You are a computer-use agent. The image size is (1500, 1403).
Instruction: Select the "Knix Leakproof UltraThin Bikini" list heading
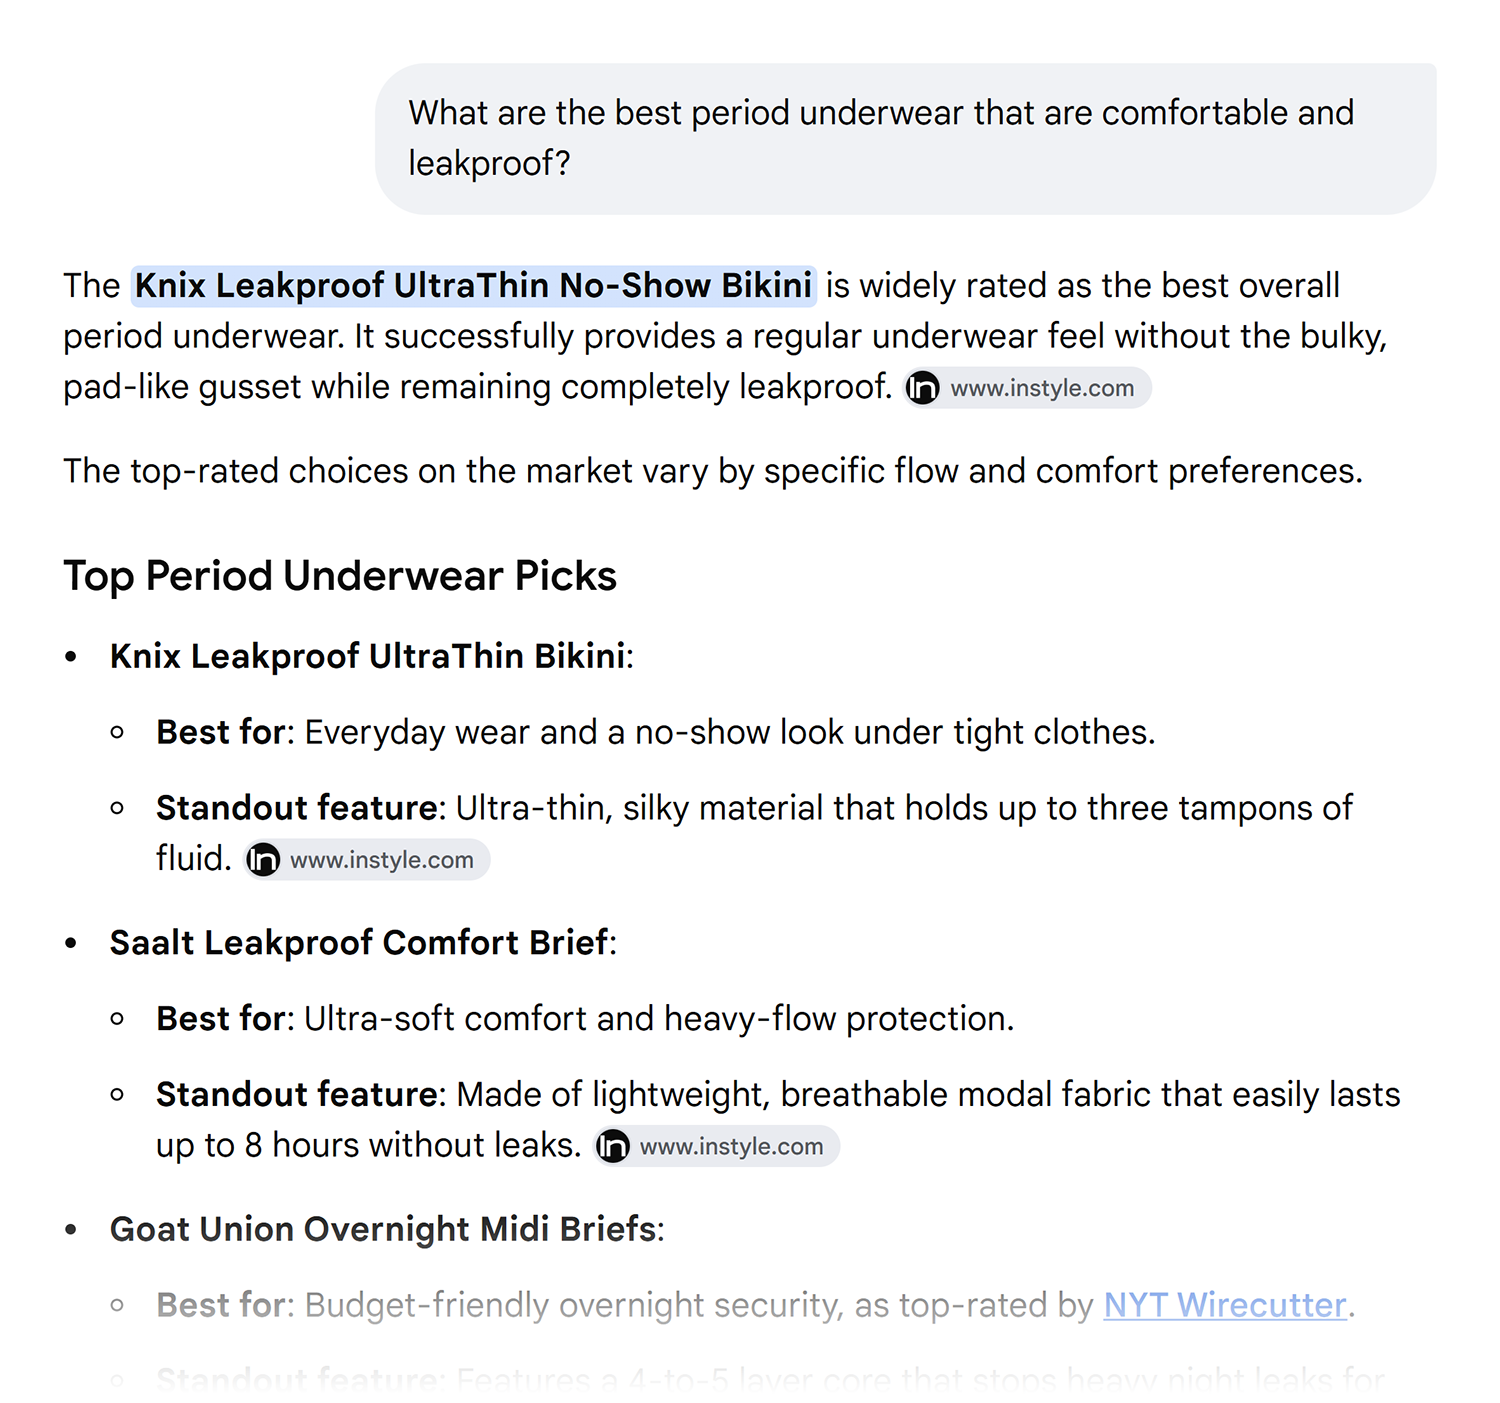pos(368,656)
